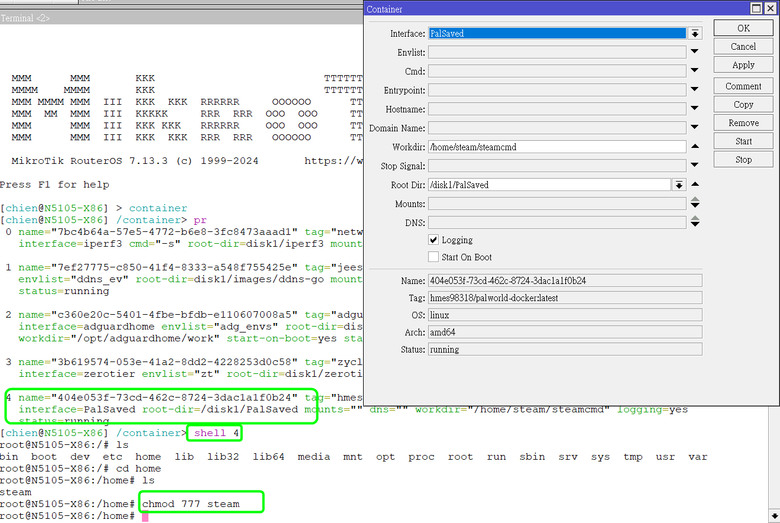Click the Cmd input field
780x523 pixels.
coord(557,71)
